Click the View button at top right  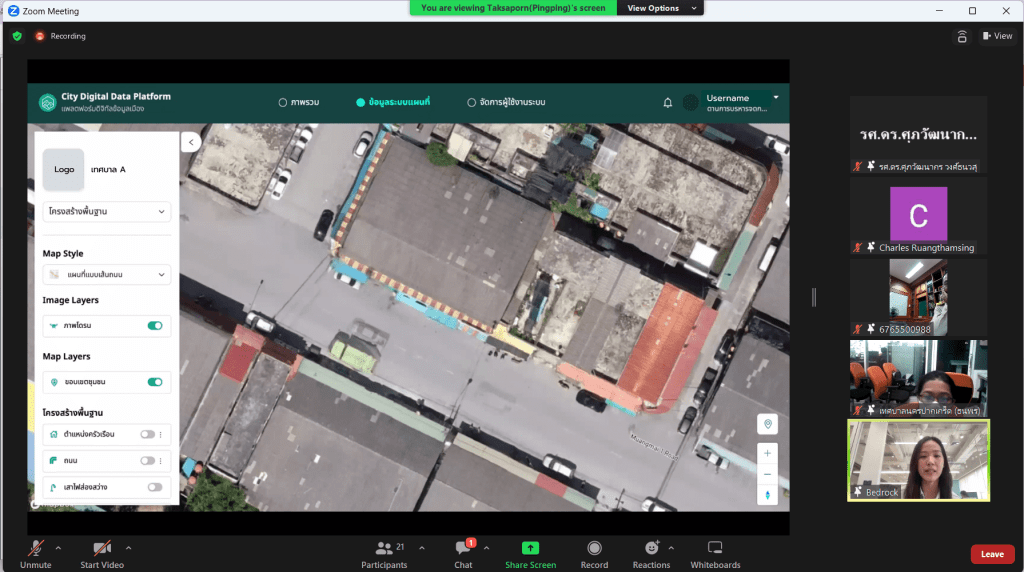[x=997, y=36]
